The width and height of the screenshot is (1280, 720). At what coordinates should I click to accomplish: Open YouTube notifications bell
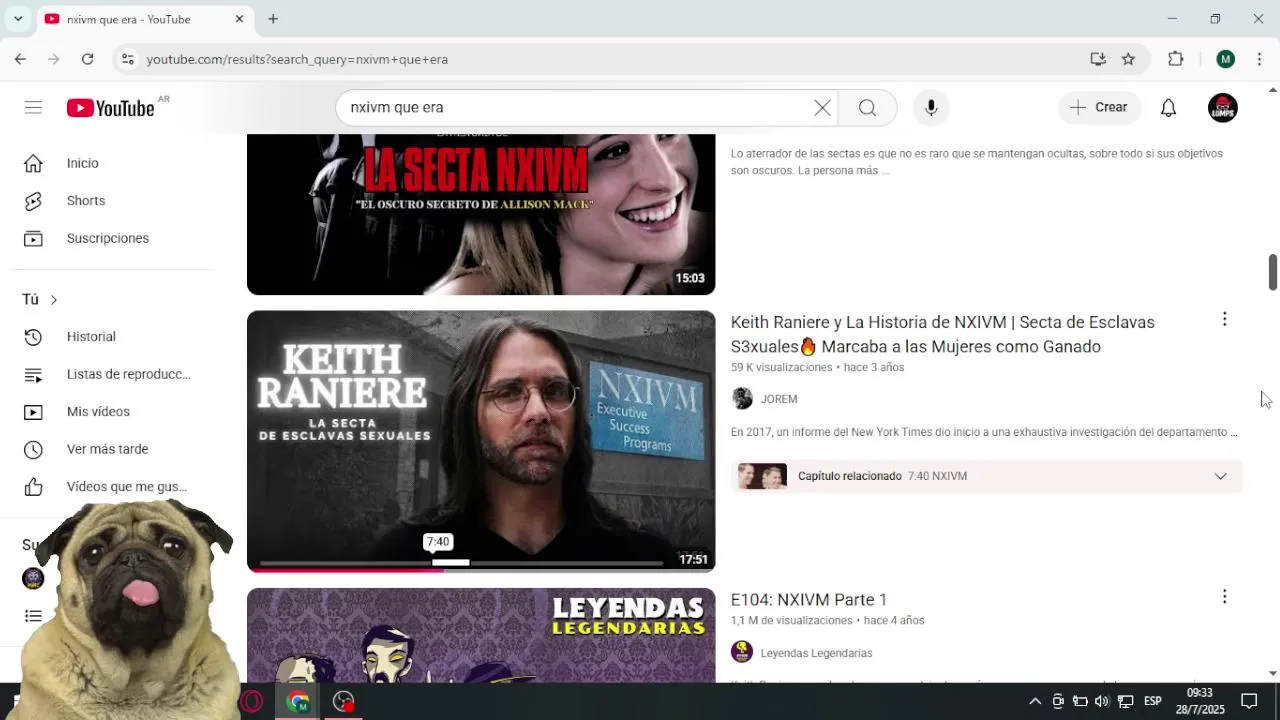(x=1168, y=108)
